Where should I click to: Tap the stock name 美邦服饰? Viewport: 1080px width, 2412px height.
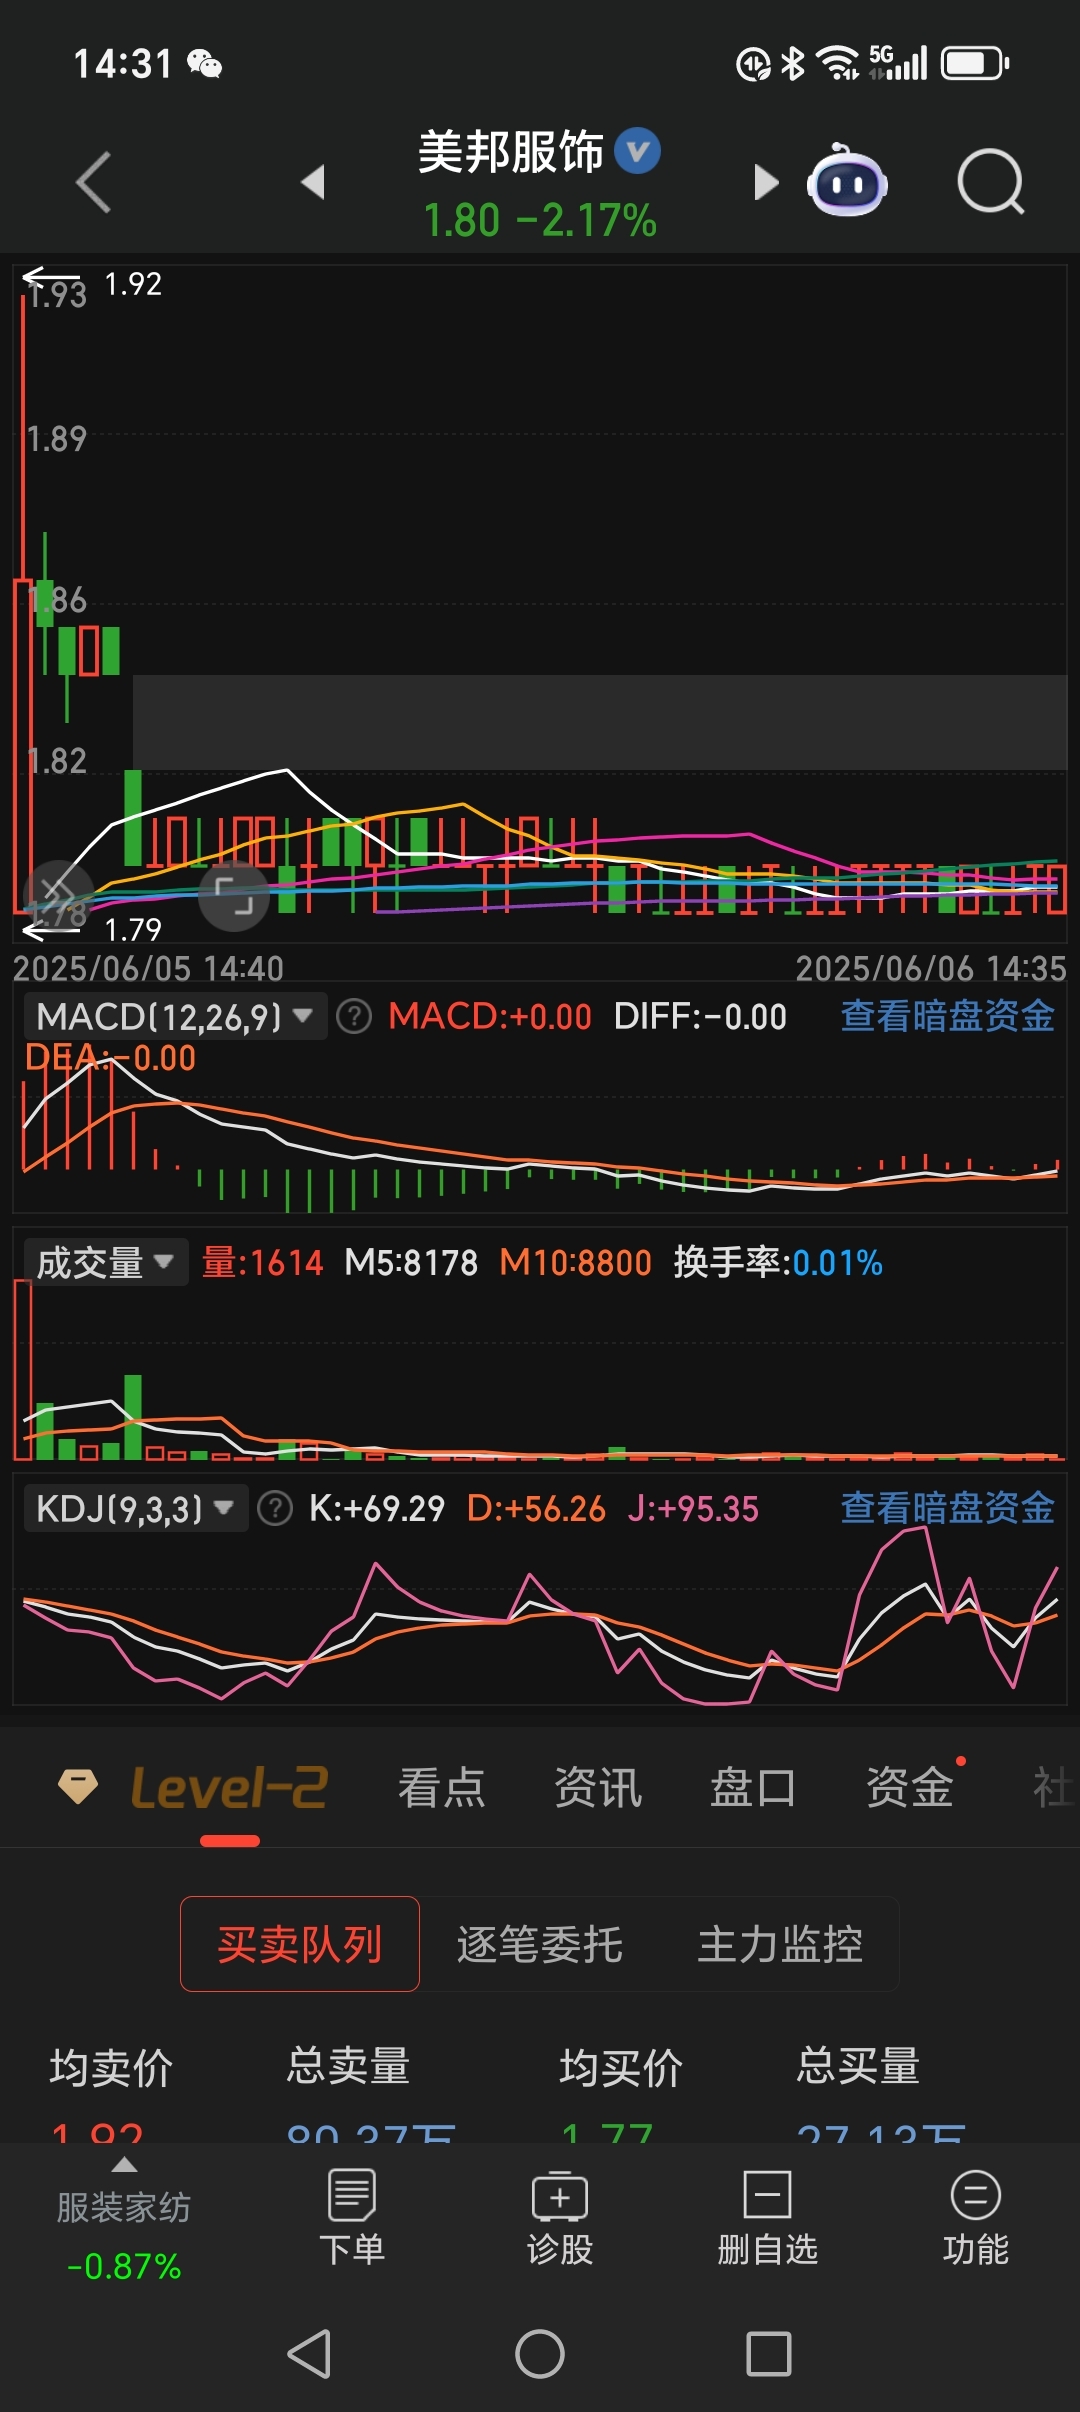[510, 152]
